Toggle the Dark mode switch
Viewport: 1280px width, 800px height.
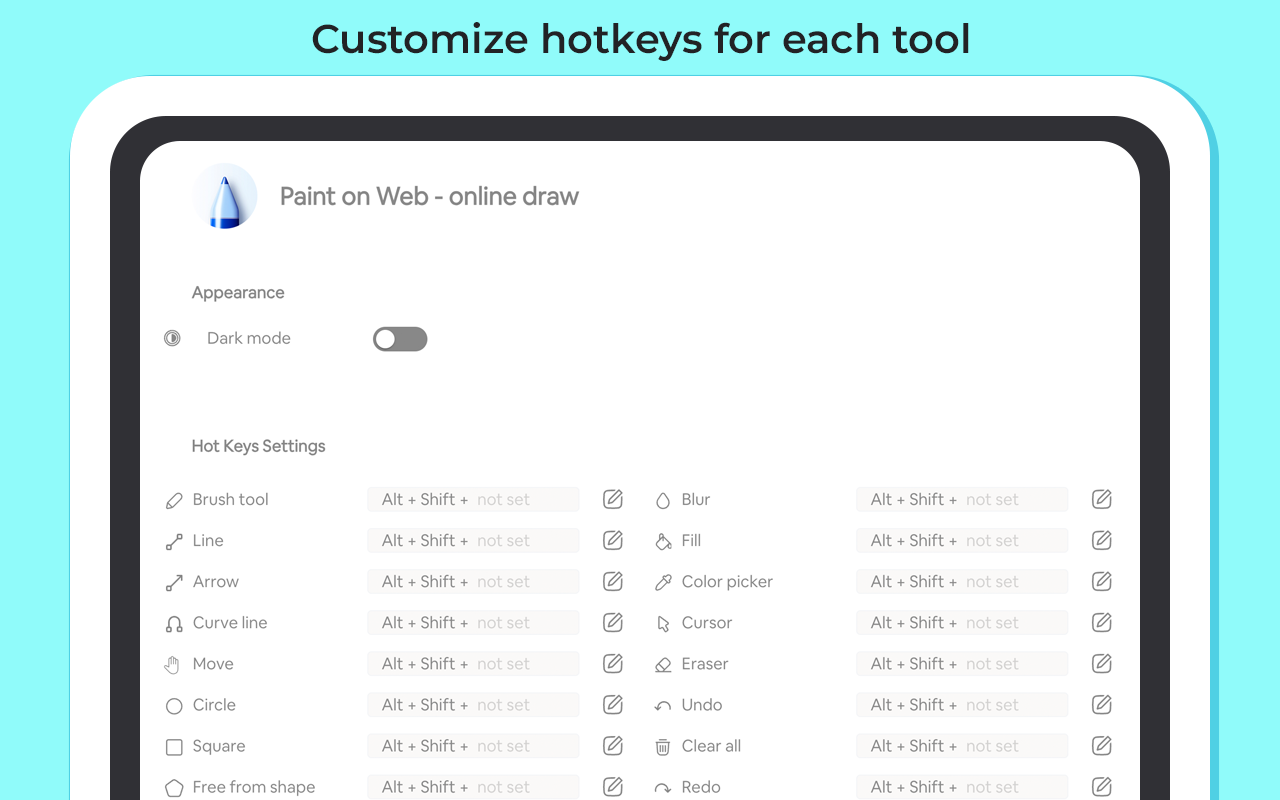tap(400, 339)
